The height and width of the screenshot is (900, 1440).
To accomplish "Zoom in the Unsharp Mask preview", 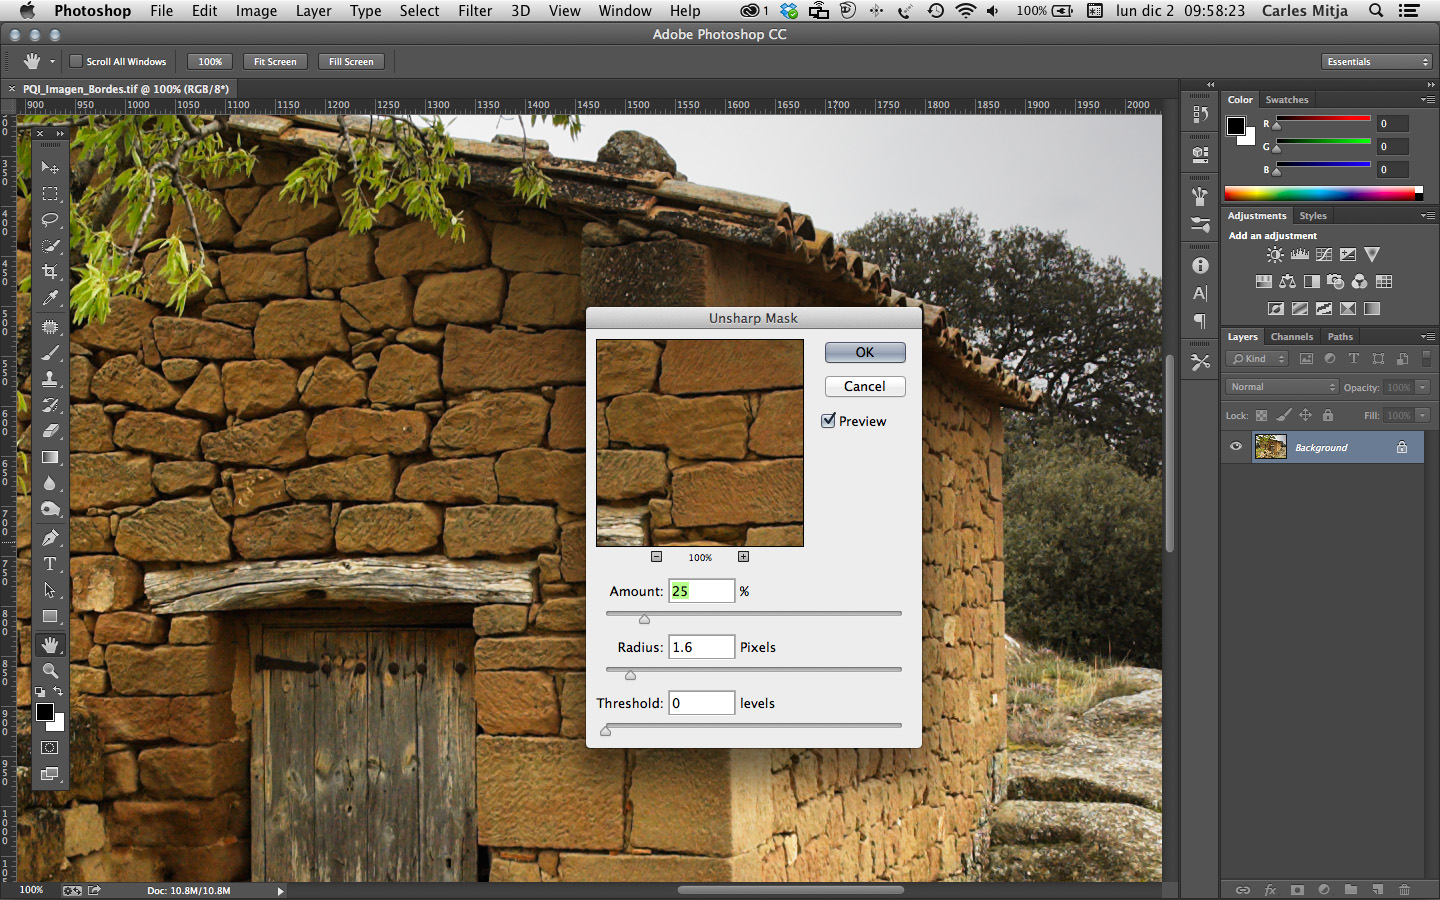I will pyautogui.click(x=743, y=557).
